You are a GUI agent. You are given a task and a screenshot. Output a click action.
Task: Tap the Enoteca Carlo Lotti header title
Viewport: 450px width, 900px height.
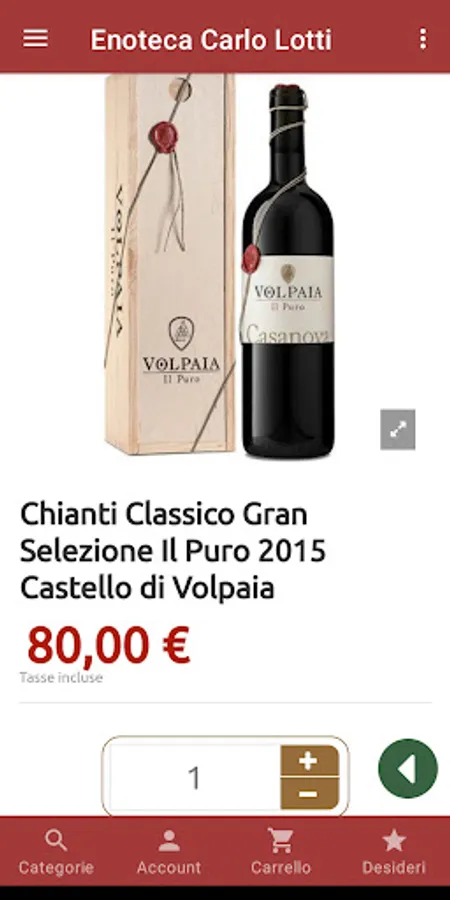211,40
